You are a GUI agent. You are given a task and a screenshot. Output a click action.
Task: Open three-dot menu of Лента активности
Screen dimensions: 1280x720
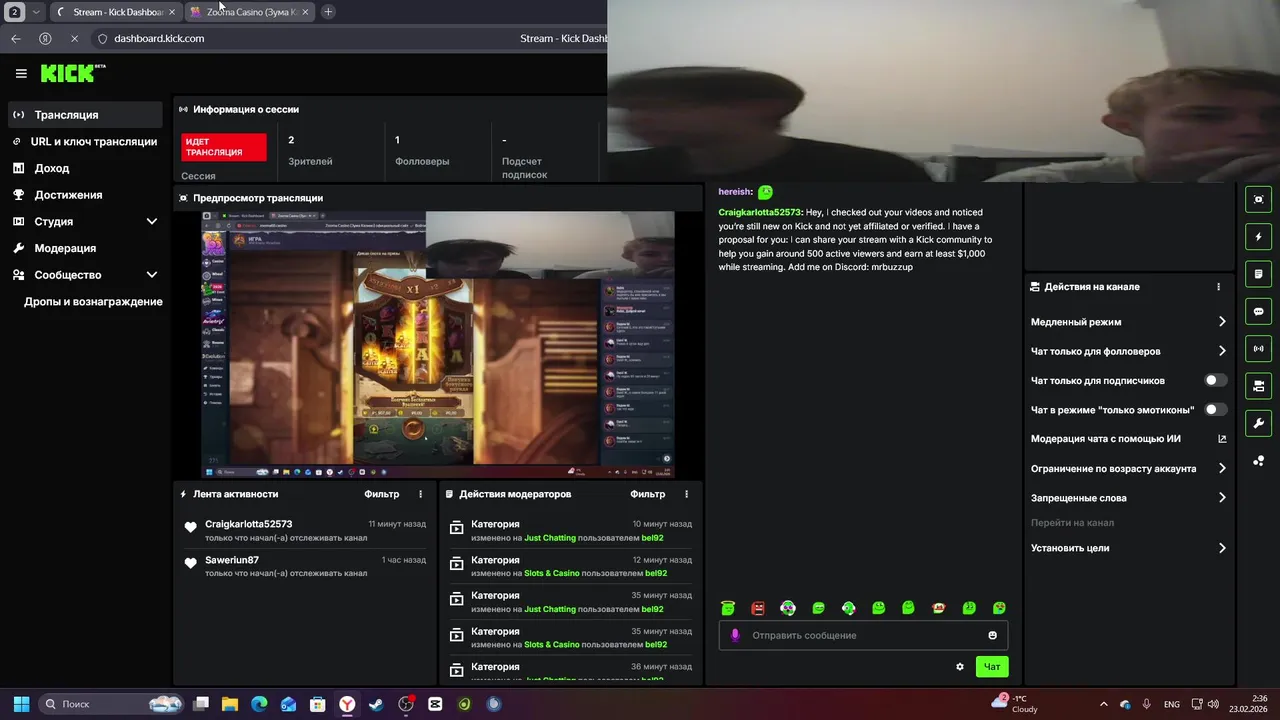(420, 494)
